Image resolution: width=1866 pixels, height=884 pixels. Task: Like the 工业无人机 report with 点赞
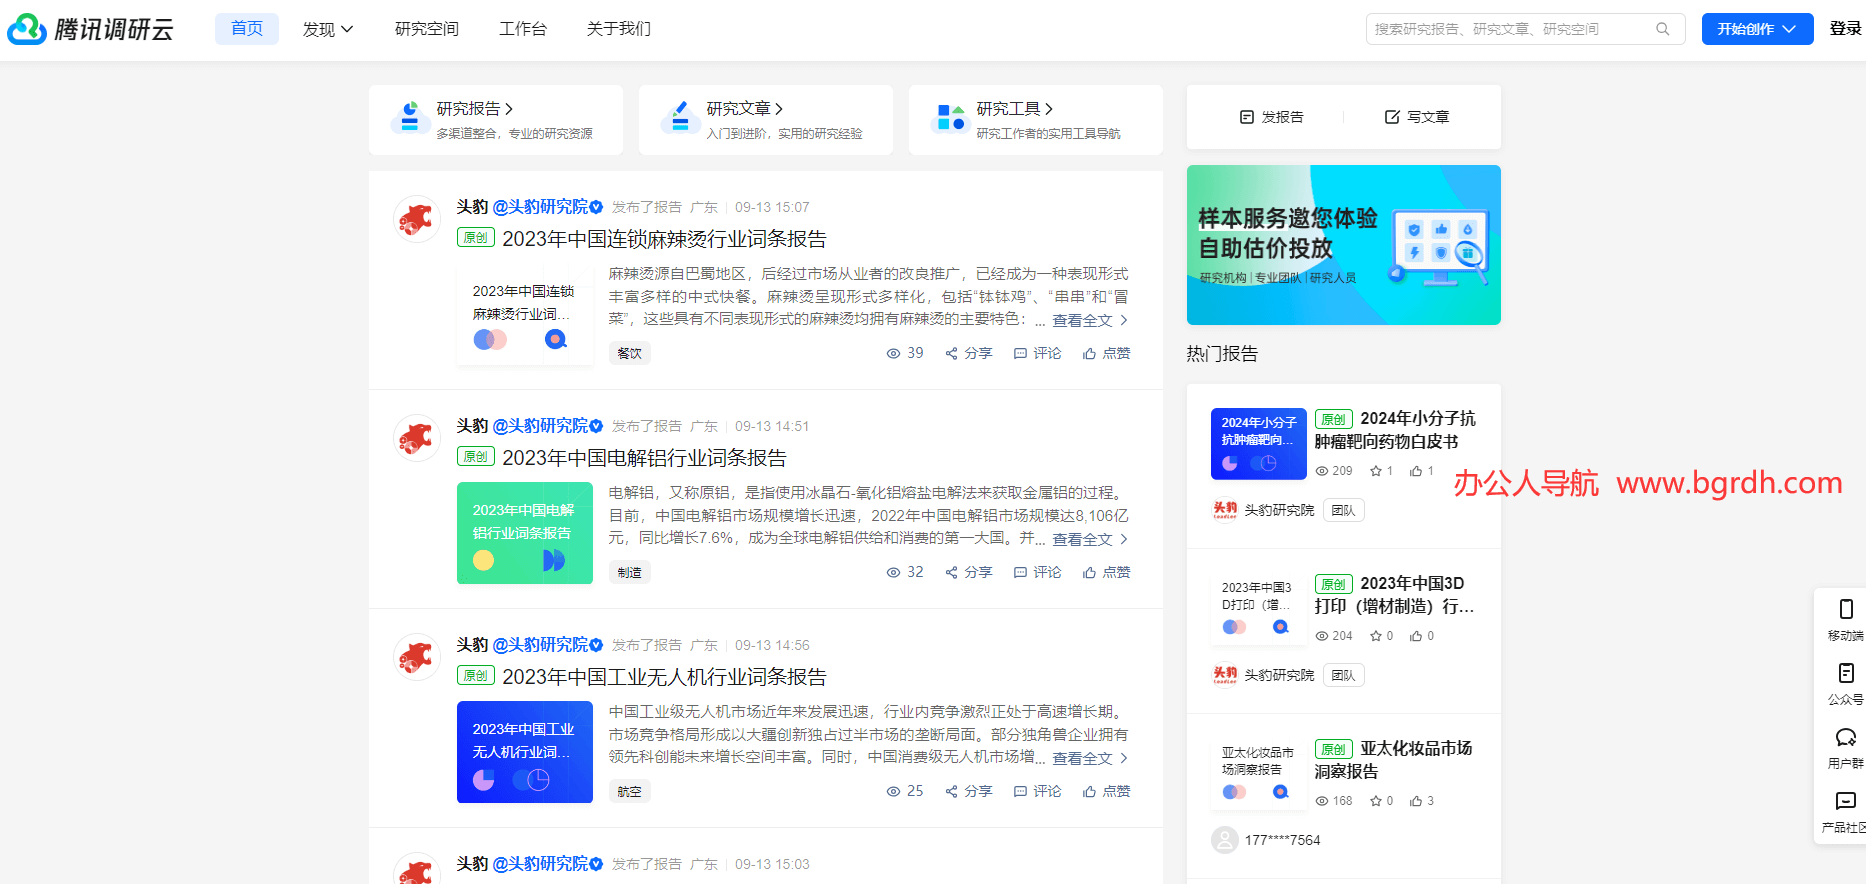(x=1107, y=791)
